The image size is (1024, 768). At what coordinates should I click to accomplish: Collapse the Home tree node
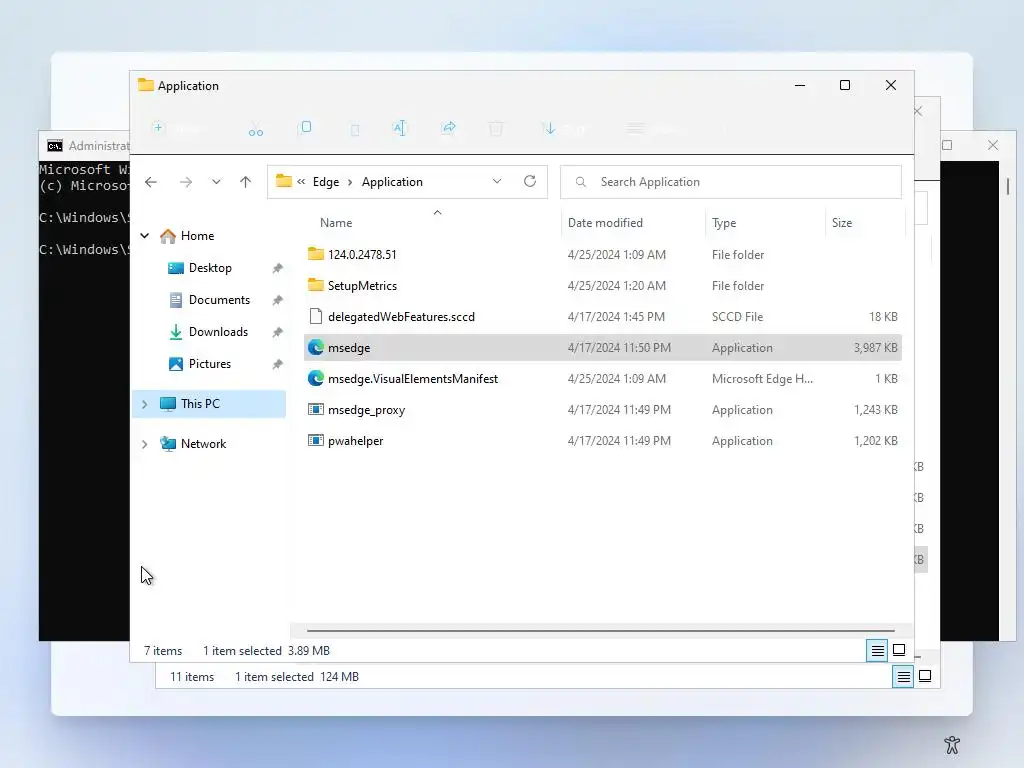tap(145, 236)
